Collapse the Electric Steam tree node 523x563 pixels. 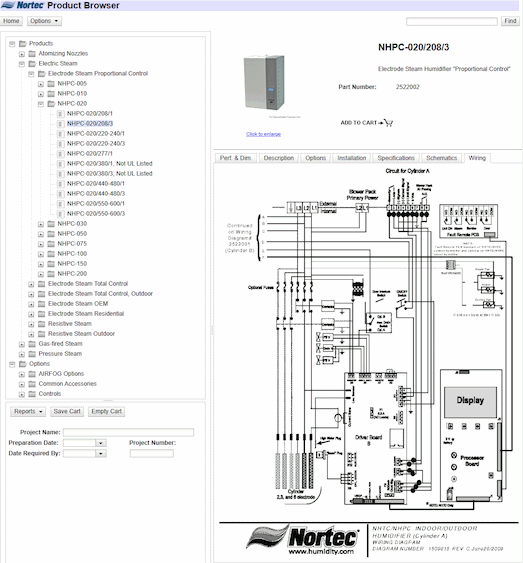[22, 64]
